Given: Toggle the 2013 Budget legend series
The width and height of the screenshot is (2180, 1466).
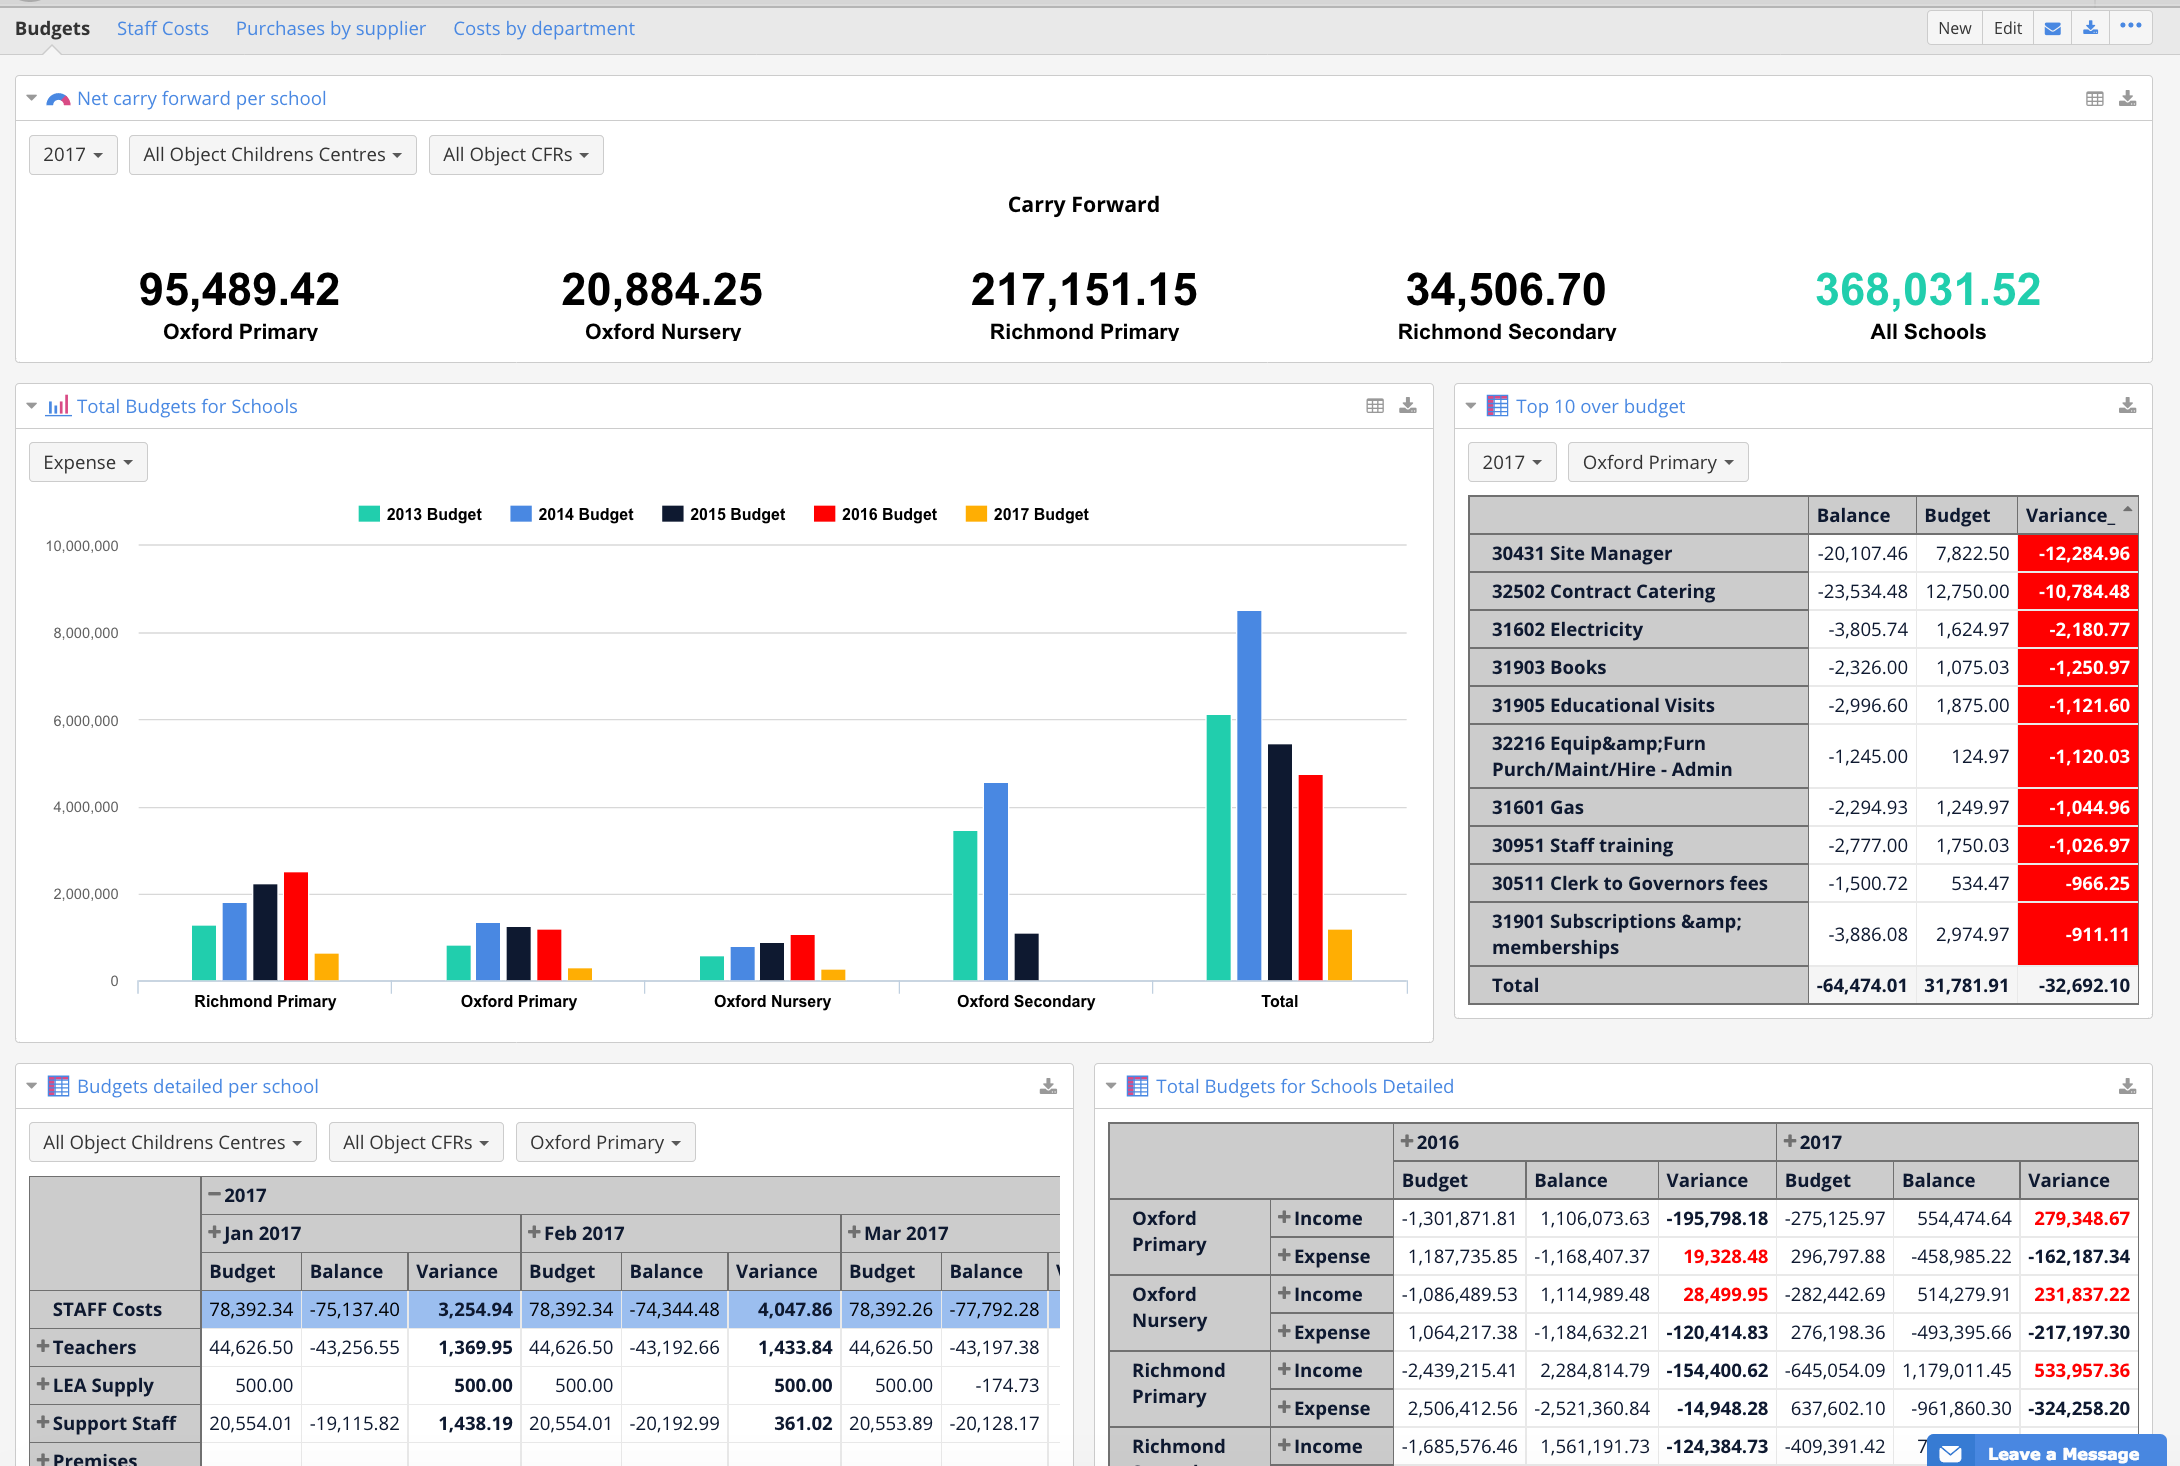Looking at the screenshot, I should (x=421, y=514).
